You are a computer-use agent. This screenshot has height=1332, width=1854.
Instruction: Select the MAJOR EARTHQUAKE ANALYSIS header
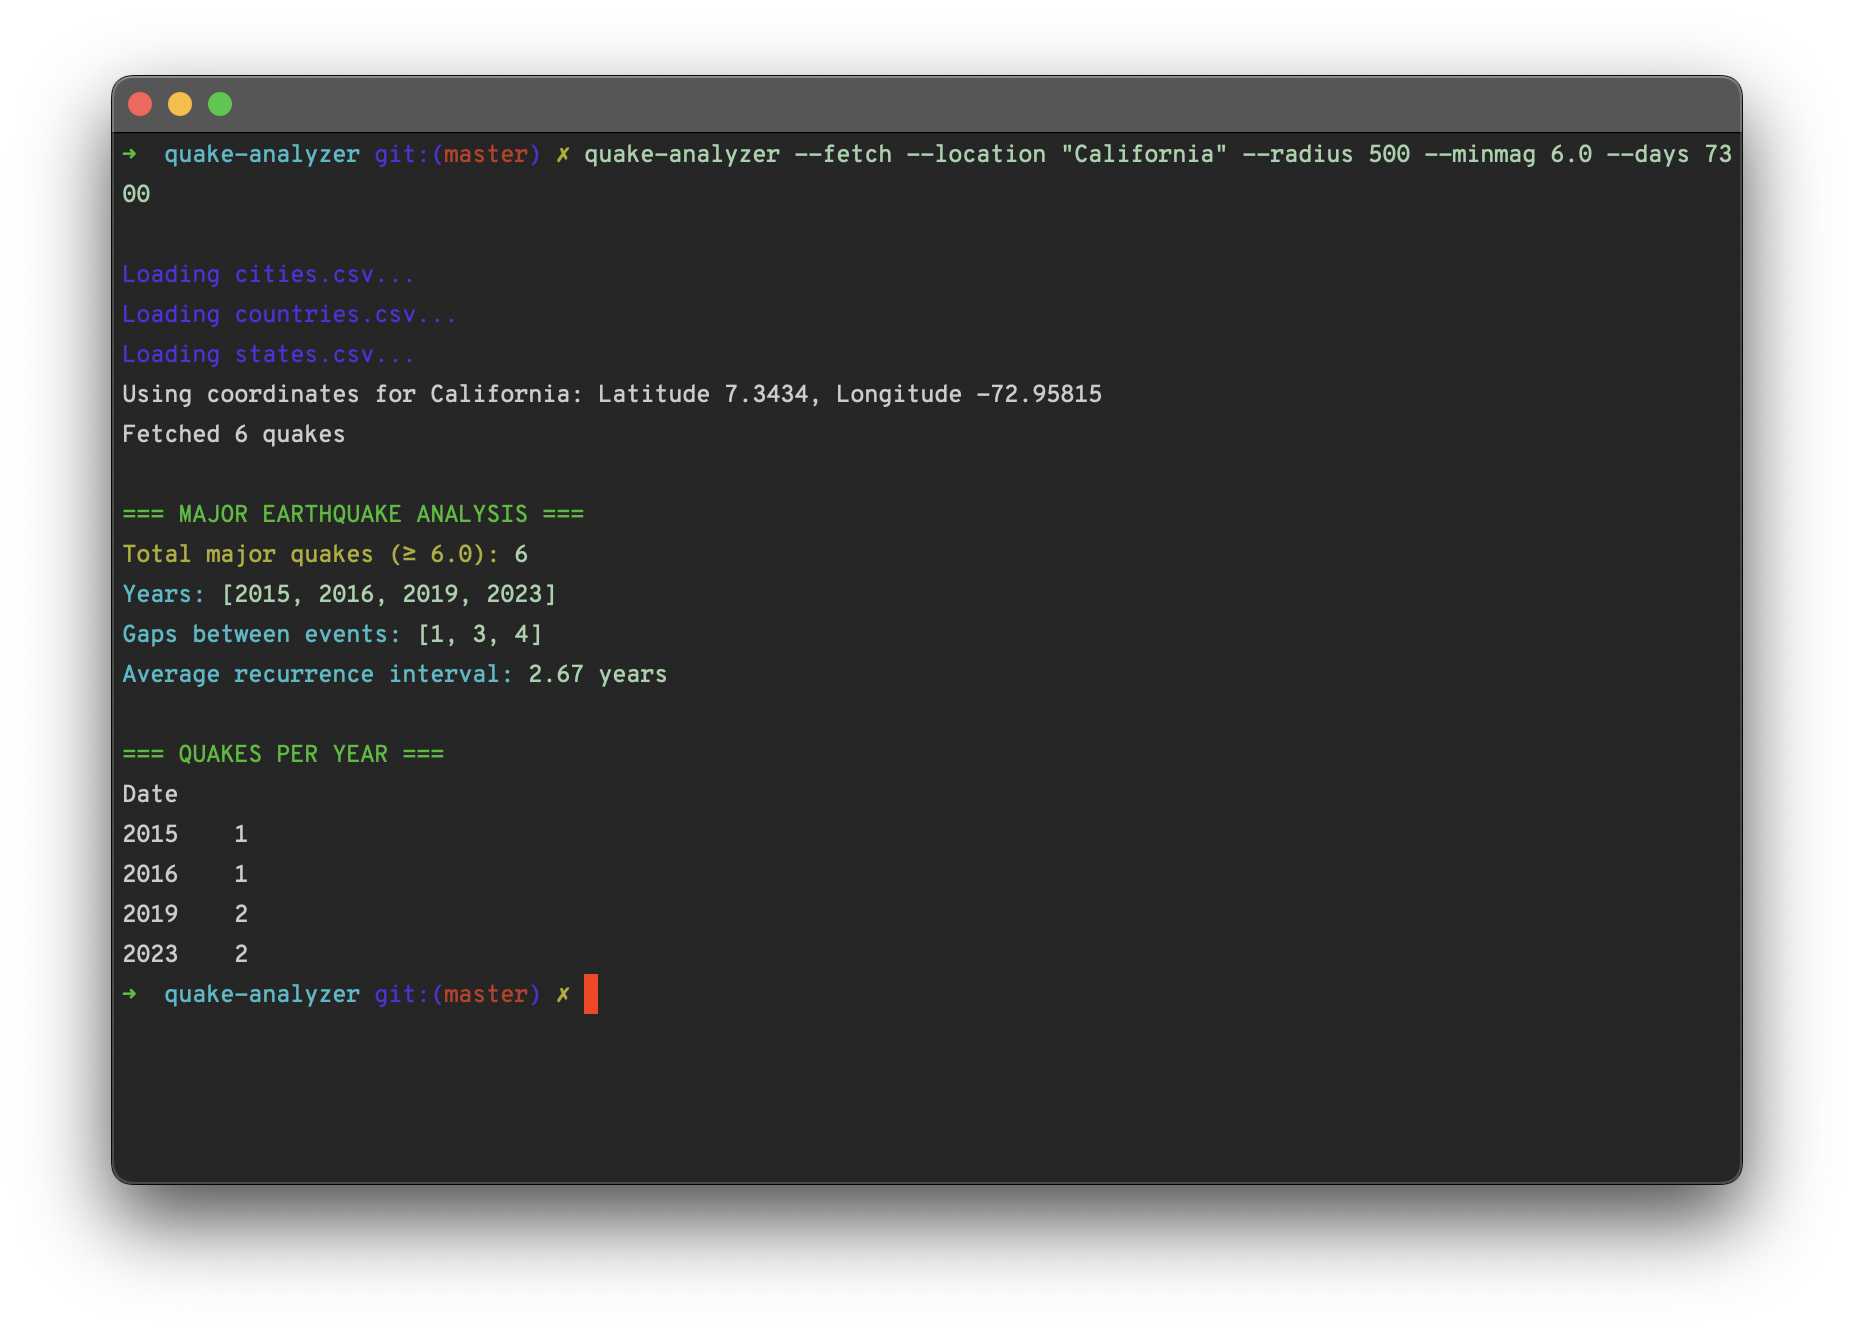click(x=353, y=513)
